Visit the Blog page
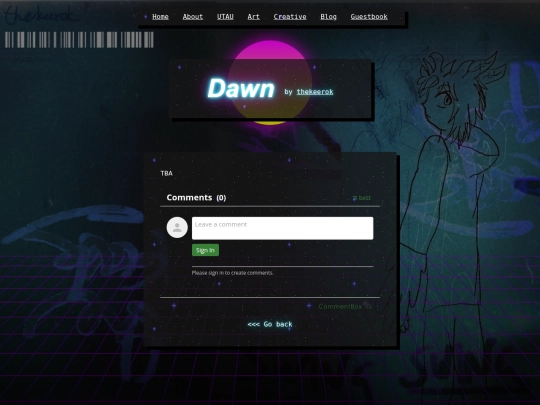Viewport: 540px width, 405px height. pos(328,17)
